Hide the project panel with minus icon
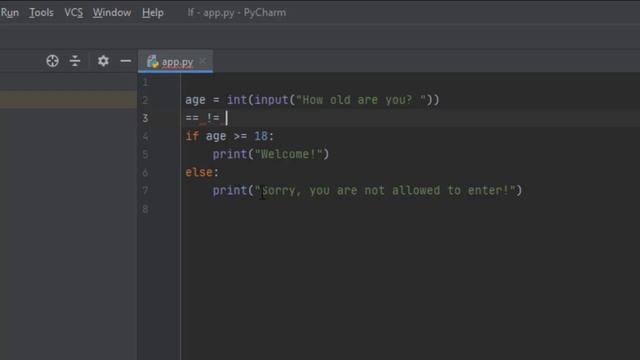Viewport: 640px width, 360px height. pyautogui.click(x=126, y=61)
